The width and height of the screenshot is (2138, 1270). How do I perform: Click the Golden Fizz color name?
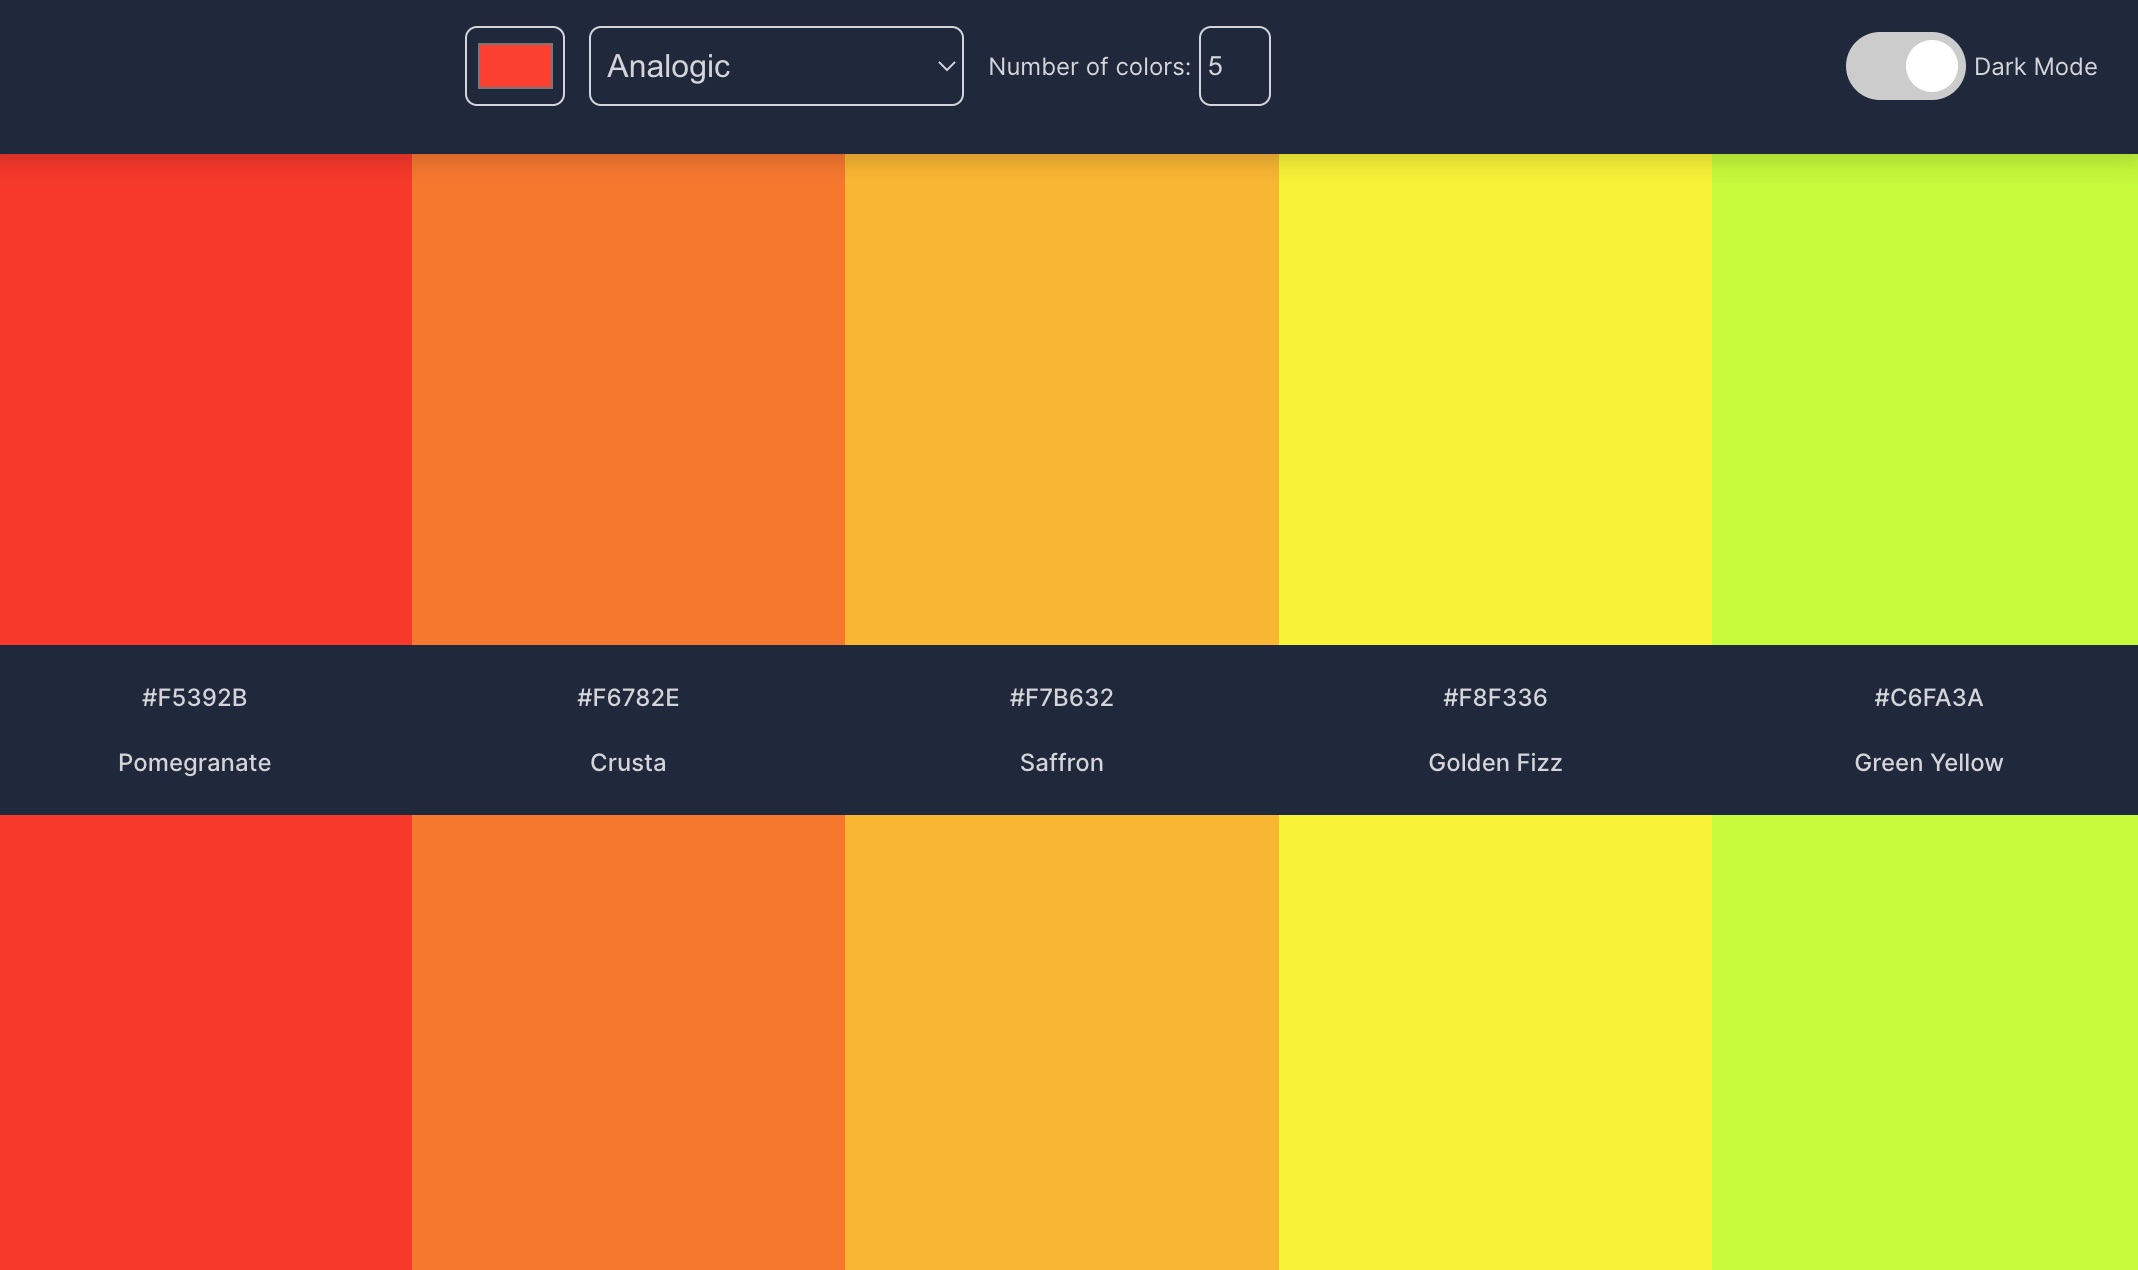coord(1495,762)
